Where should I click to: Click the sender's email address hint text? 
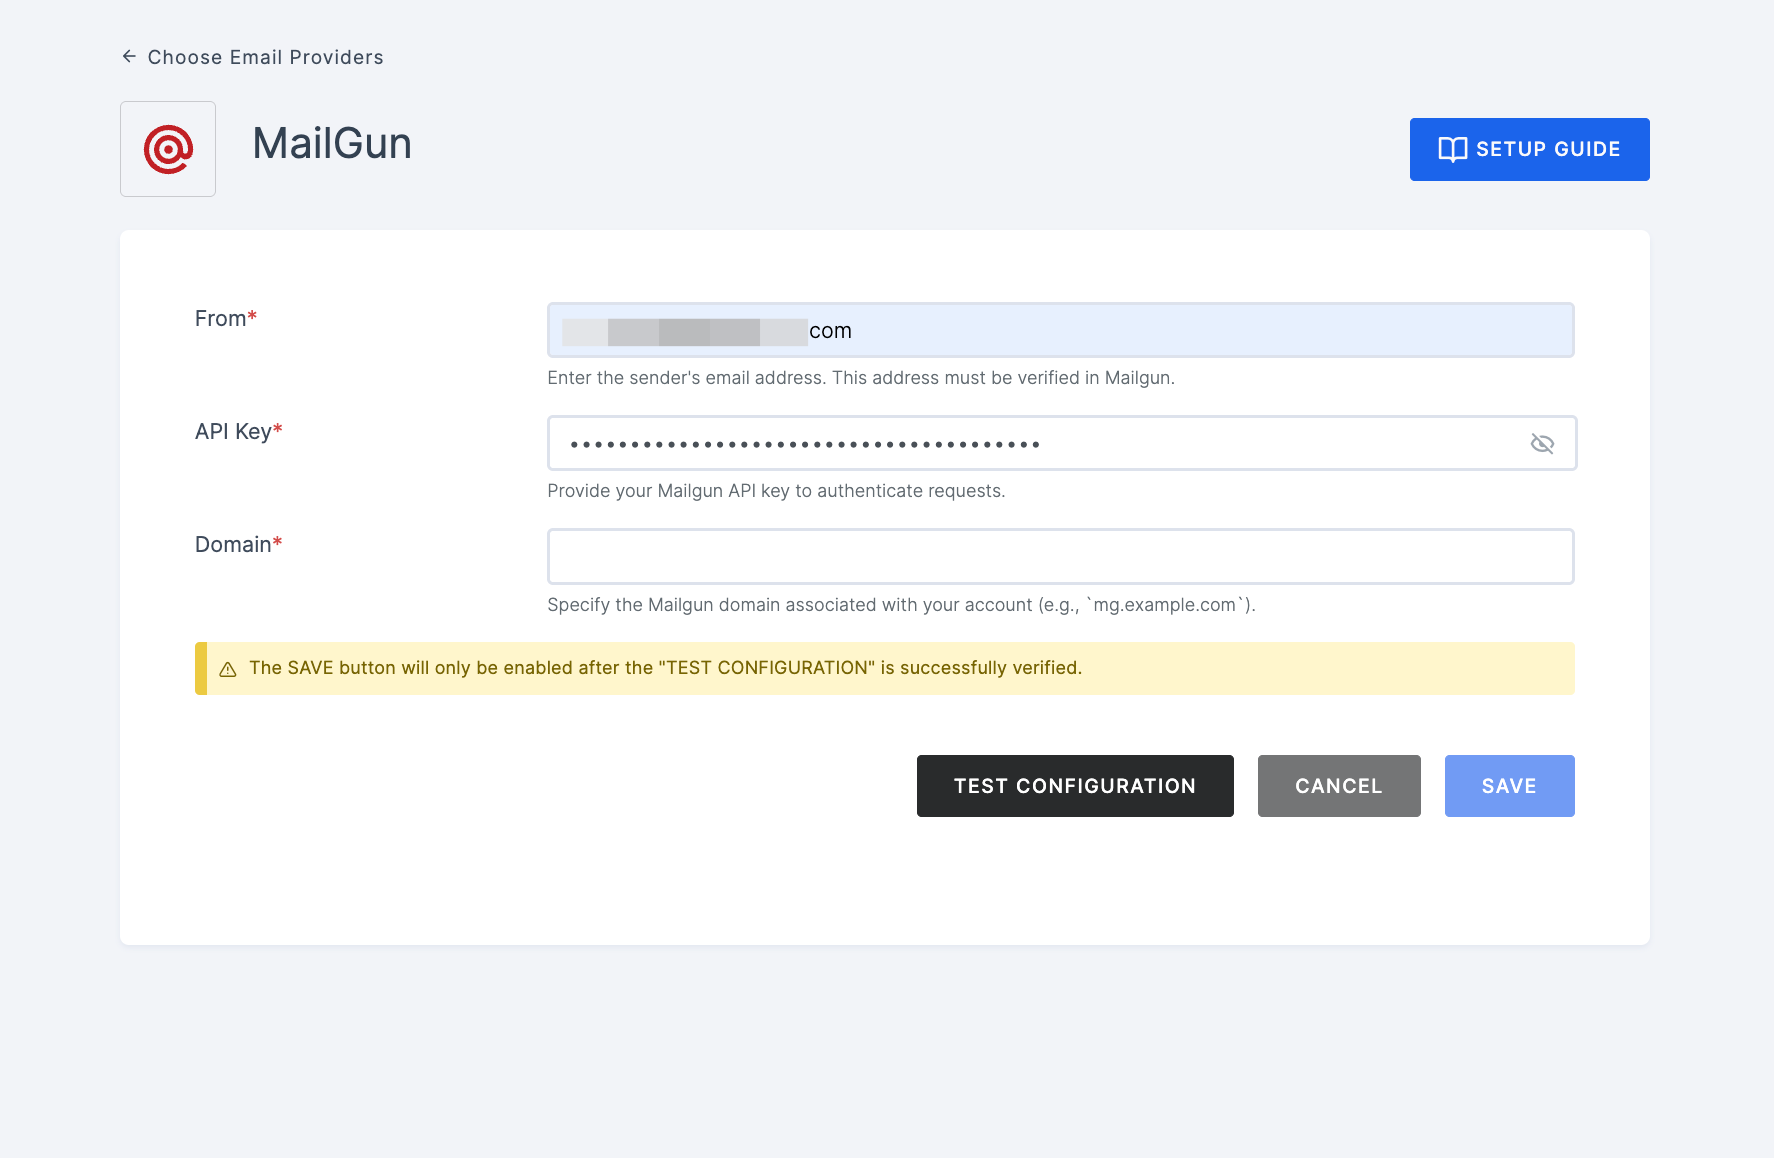[861, 378]
